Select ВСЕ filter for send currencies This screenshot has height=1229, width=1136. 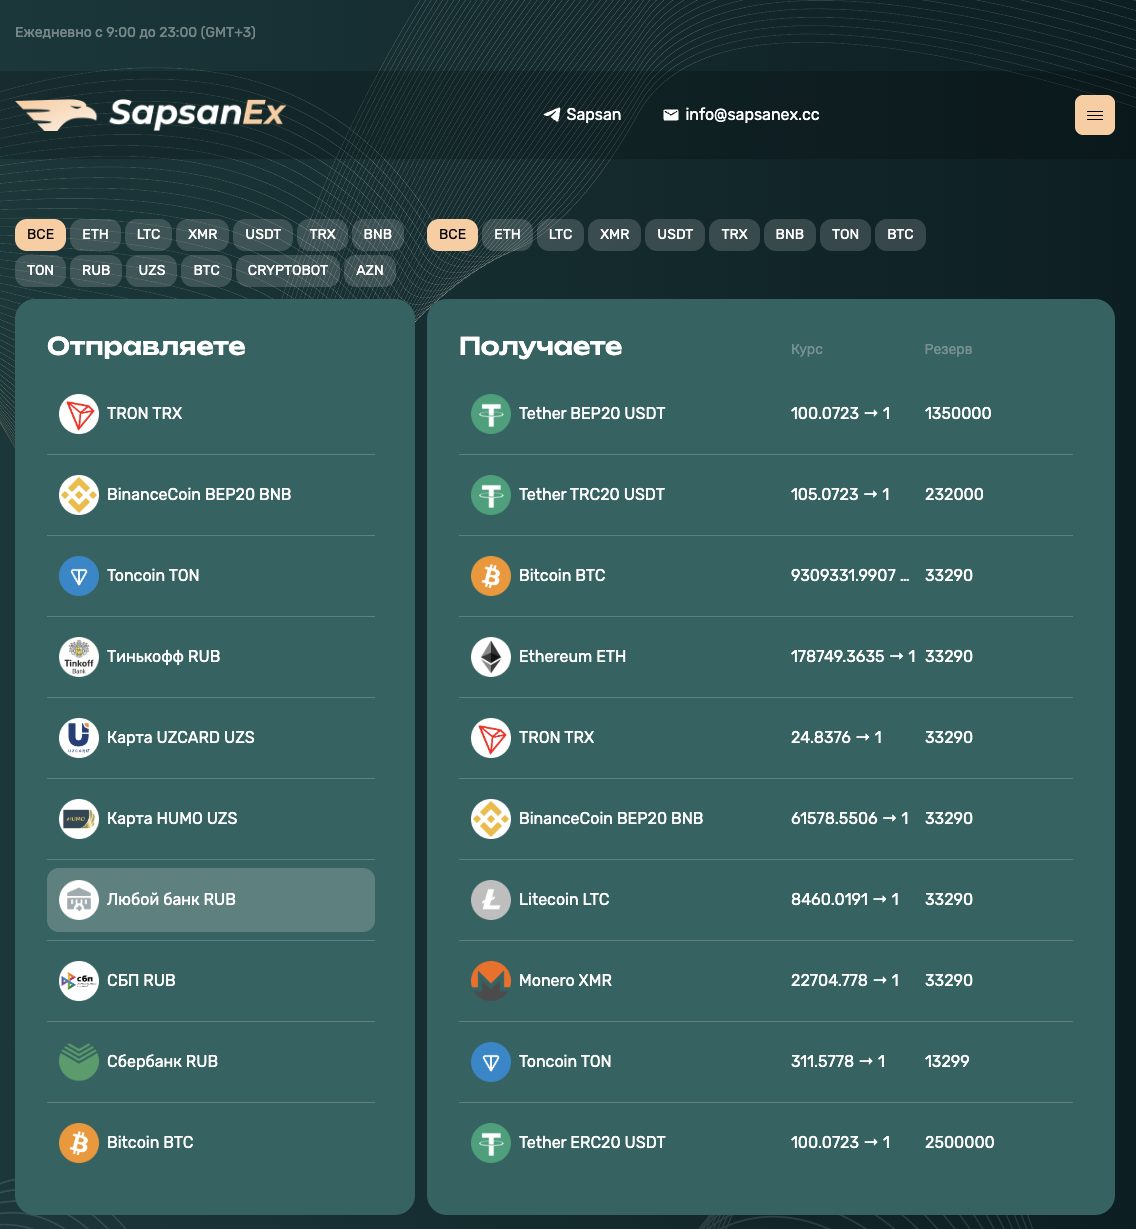[41, 235]
